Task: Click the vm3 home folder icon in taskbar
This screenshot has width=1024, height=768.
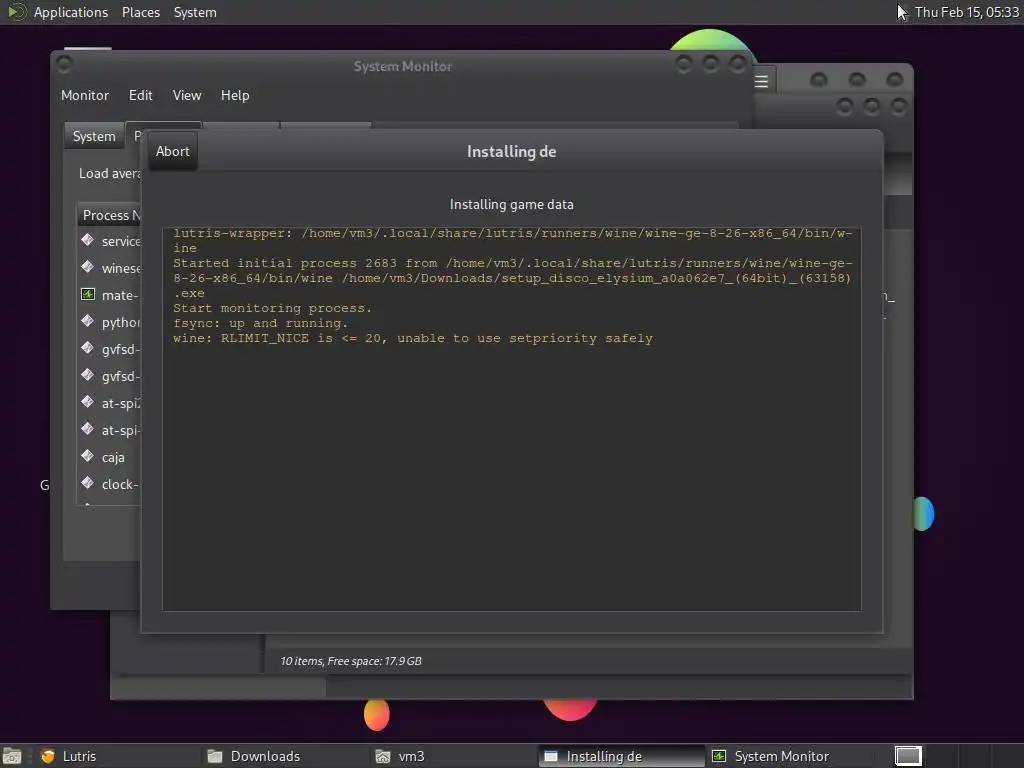Action: tap(383, 756)
